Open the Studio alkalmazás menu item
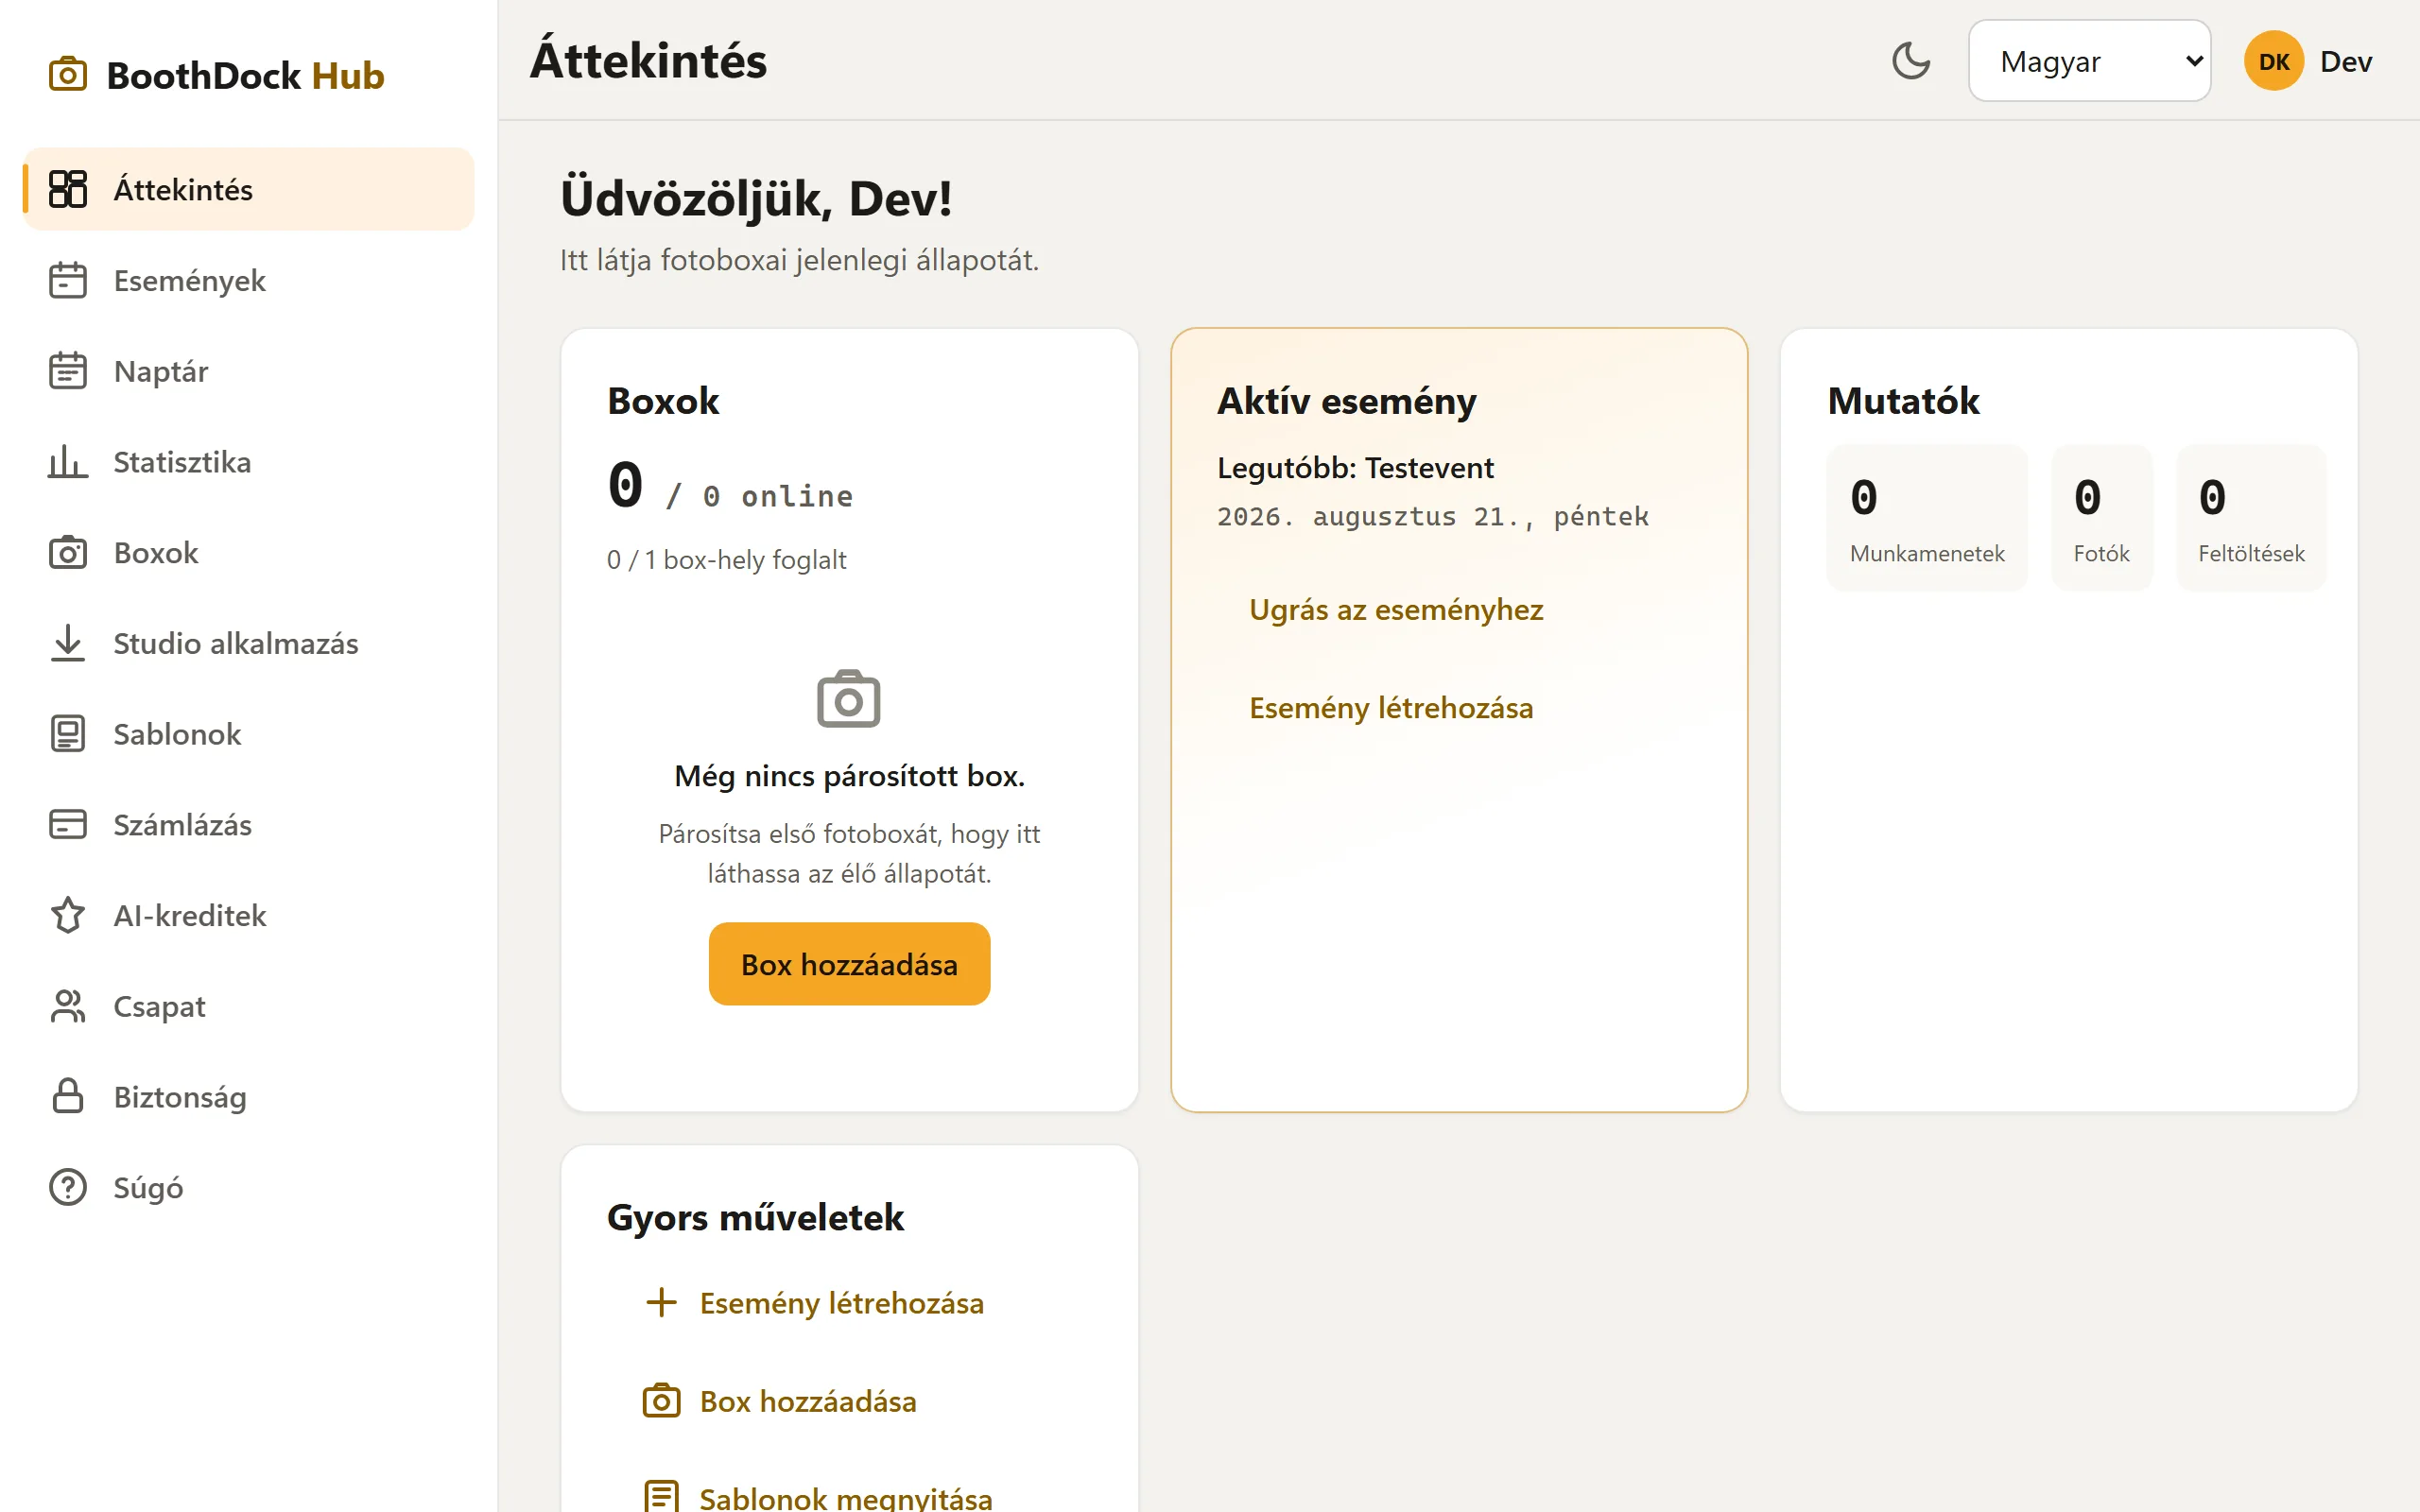Viewport: 2420px width, 1512px height. (248, 643)
